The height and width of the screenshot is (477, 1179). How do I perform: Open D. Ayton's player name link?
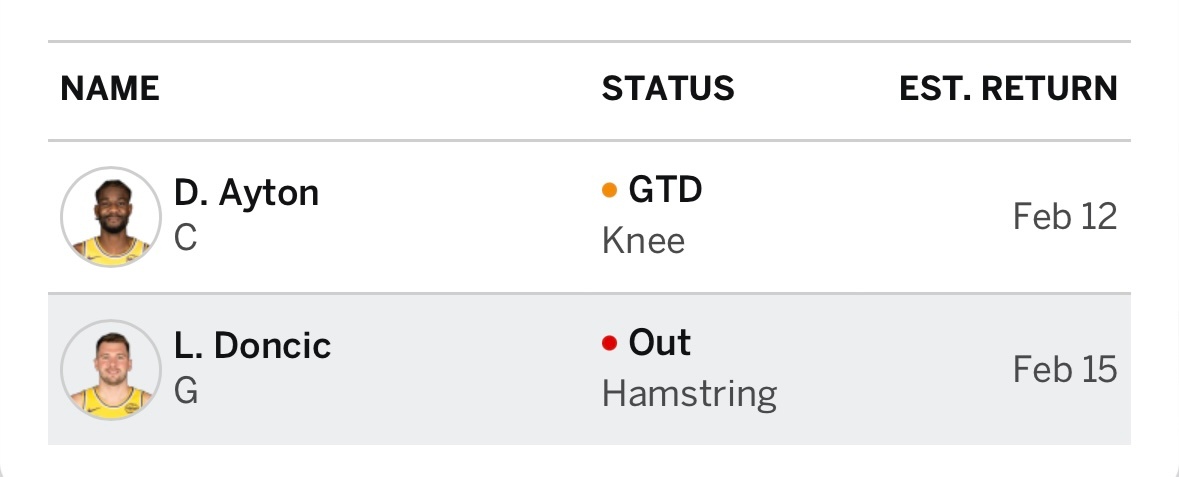point(246,192)
